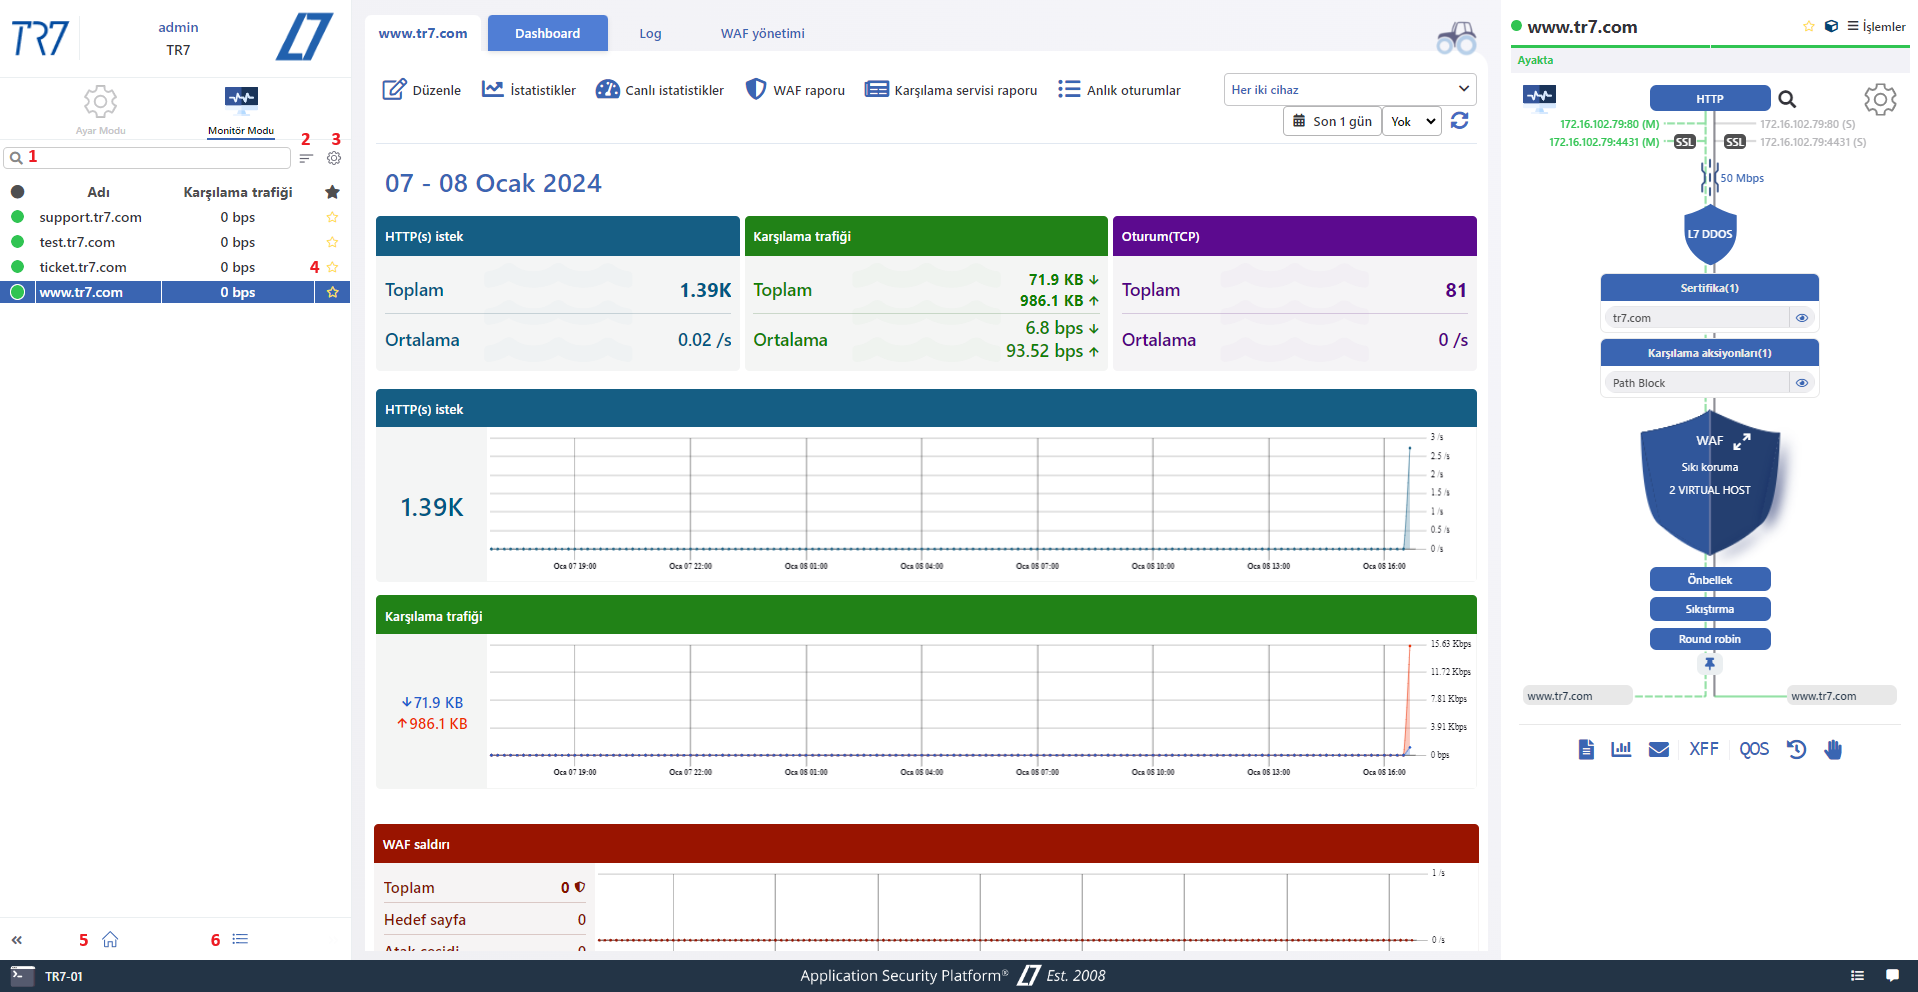
Task: Switch to the Dashboard tab
Action: click(547, 33)
